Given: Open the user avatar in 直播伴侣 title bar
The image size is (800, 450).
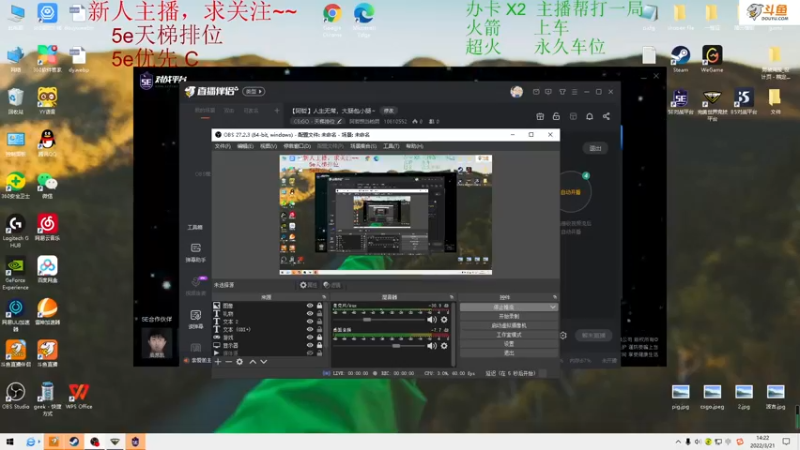Looking at the screenshot, I should coord(516,92).
